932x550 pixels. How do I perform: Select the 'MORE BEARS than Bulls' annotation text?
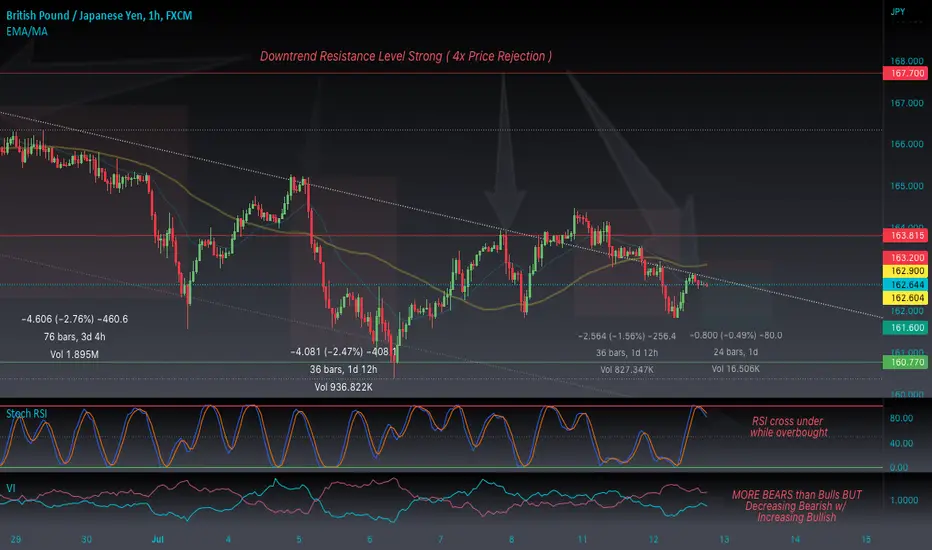[796, 506]
